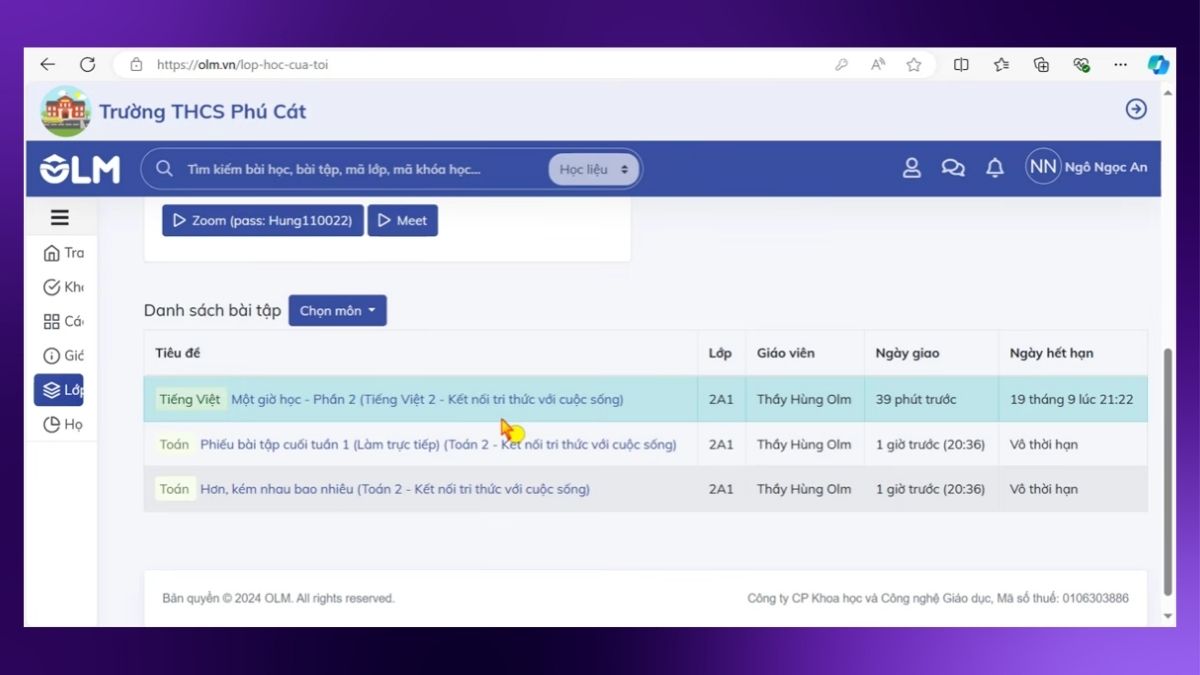Screen dimensions: 1200x675
Task: Add this page to favorites with the star
Action: (x=914, y=64)
